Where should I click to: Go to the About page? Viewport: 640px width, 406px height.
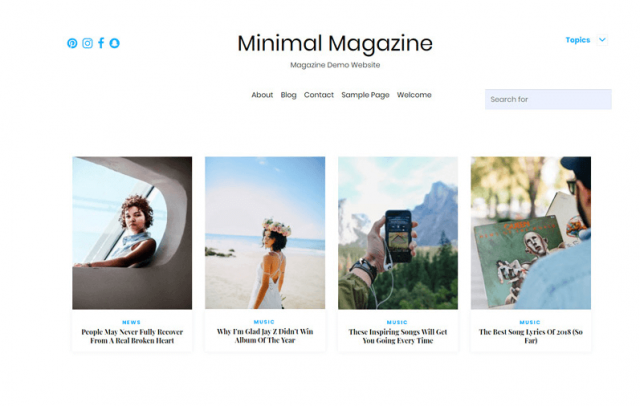[x=262, y=95]
